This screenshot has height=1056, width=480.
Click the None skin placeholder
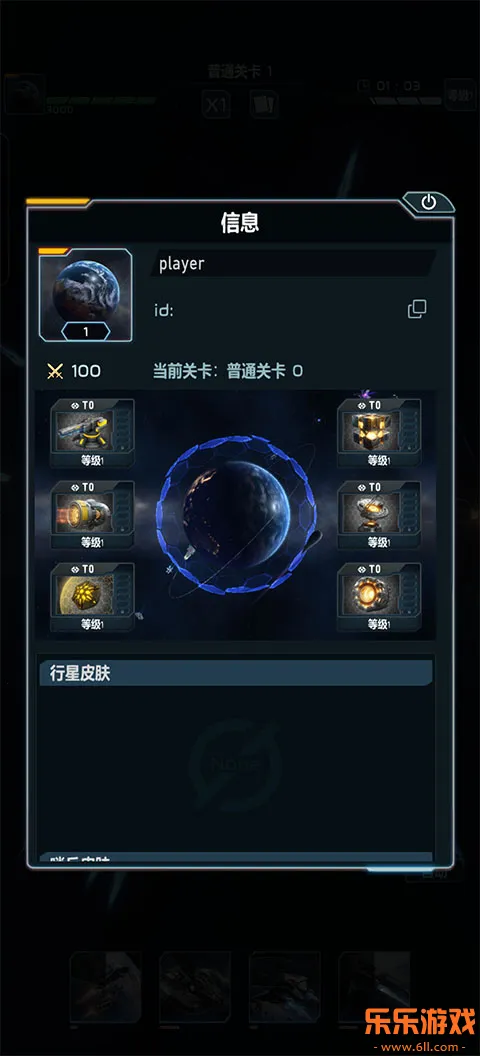tap(234, 765)
